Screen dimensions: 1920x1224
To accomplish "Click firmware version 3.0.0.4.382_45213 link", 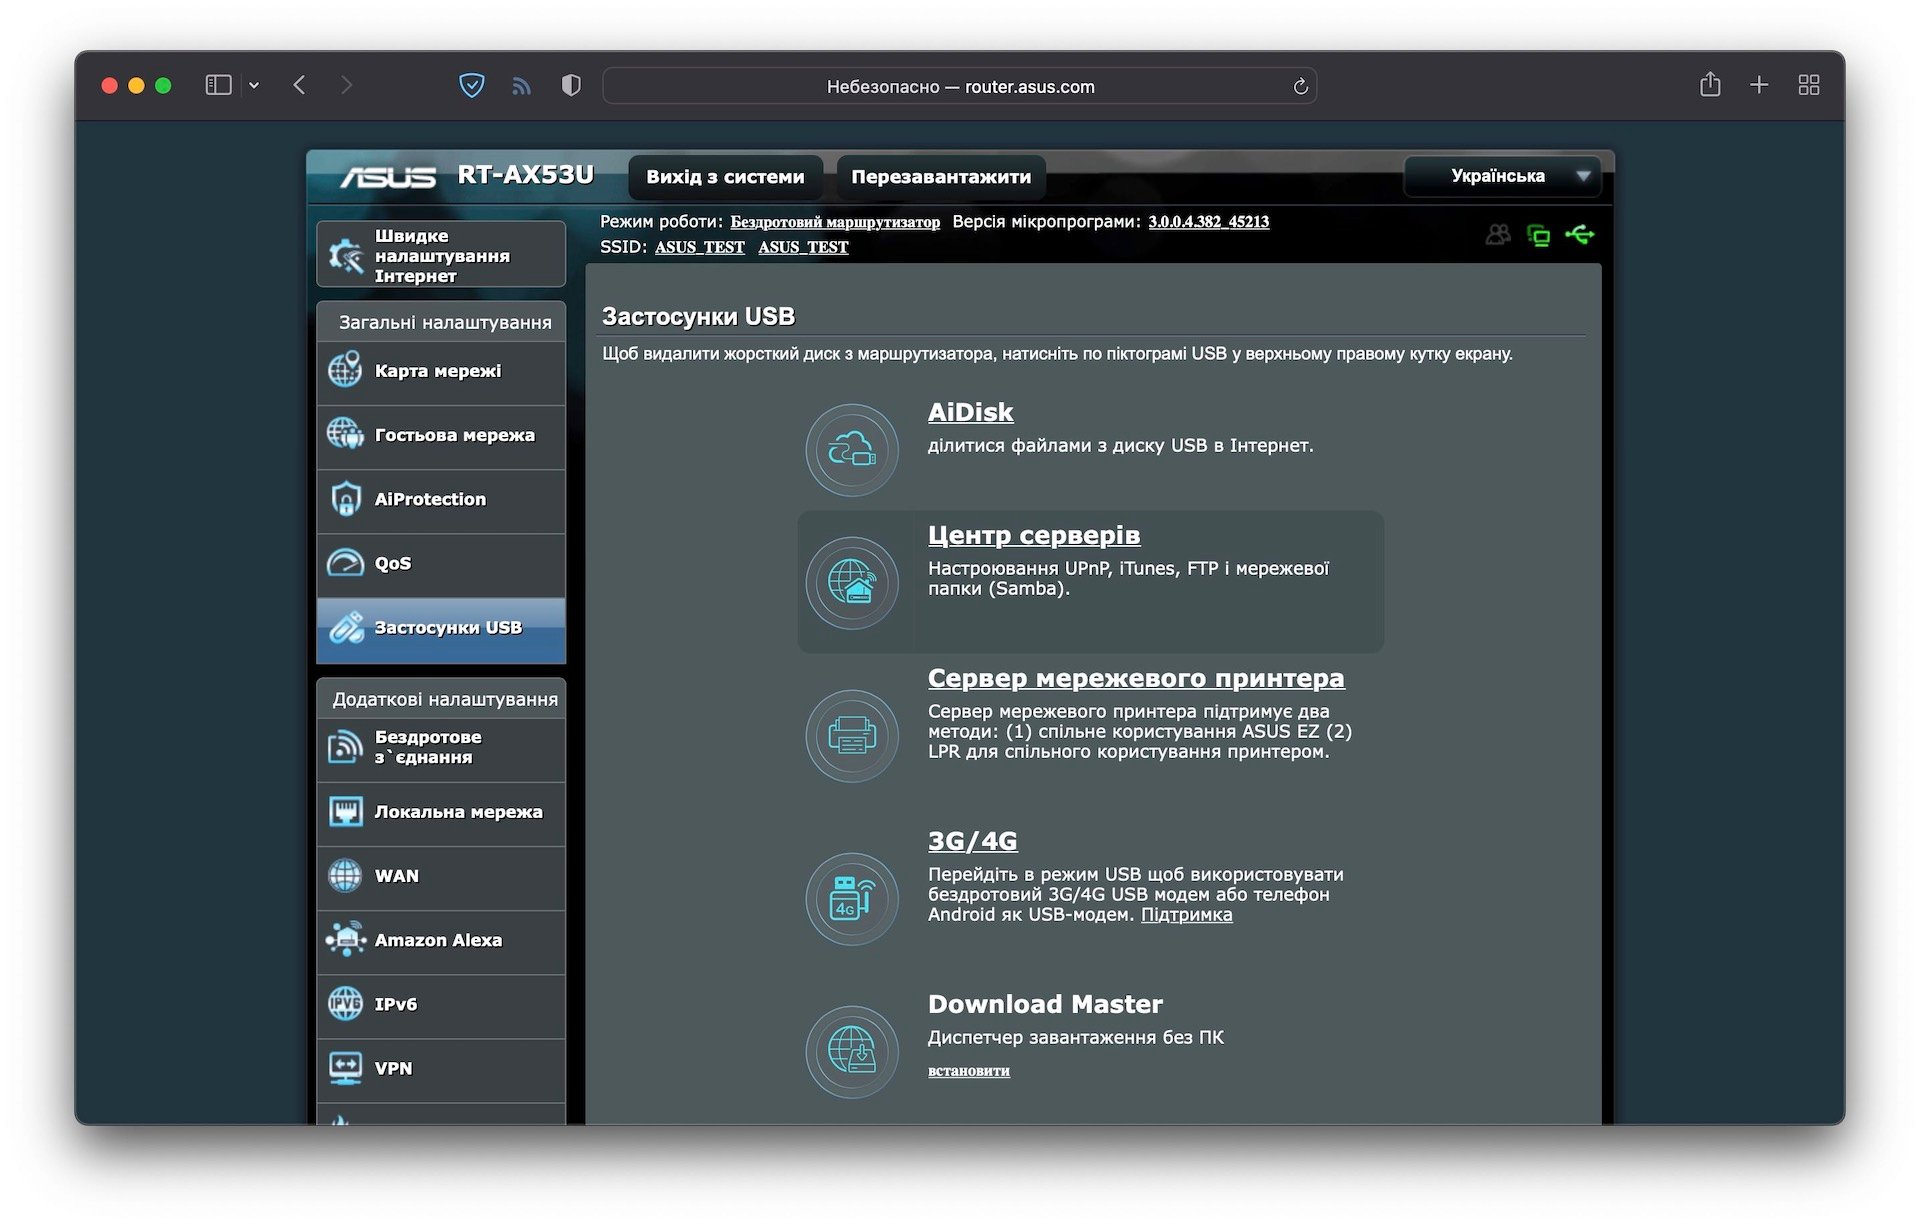I will [1209, 221].
